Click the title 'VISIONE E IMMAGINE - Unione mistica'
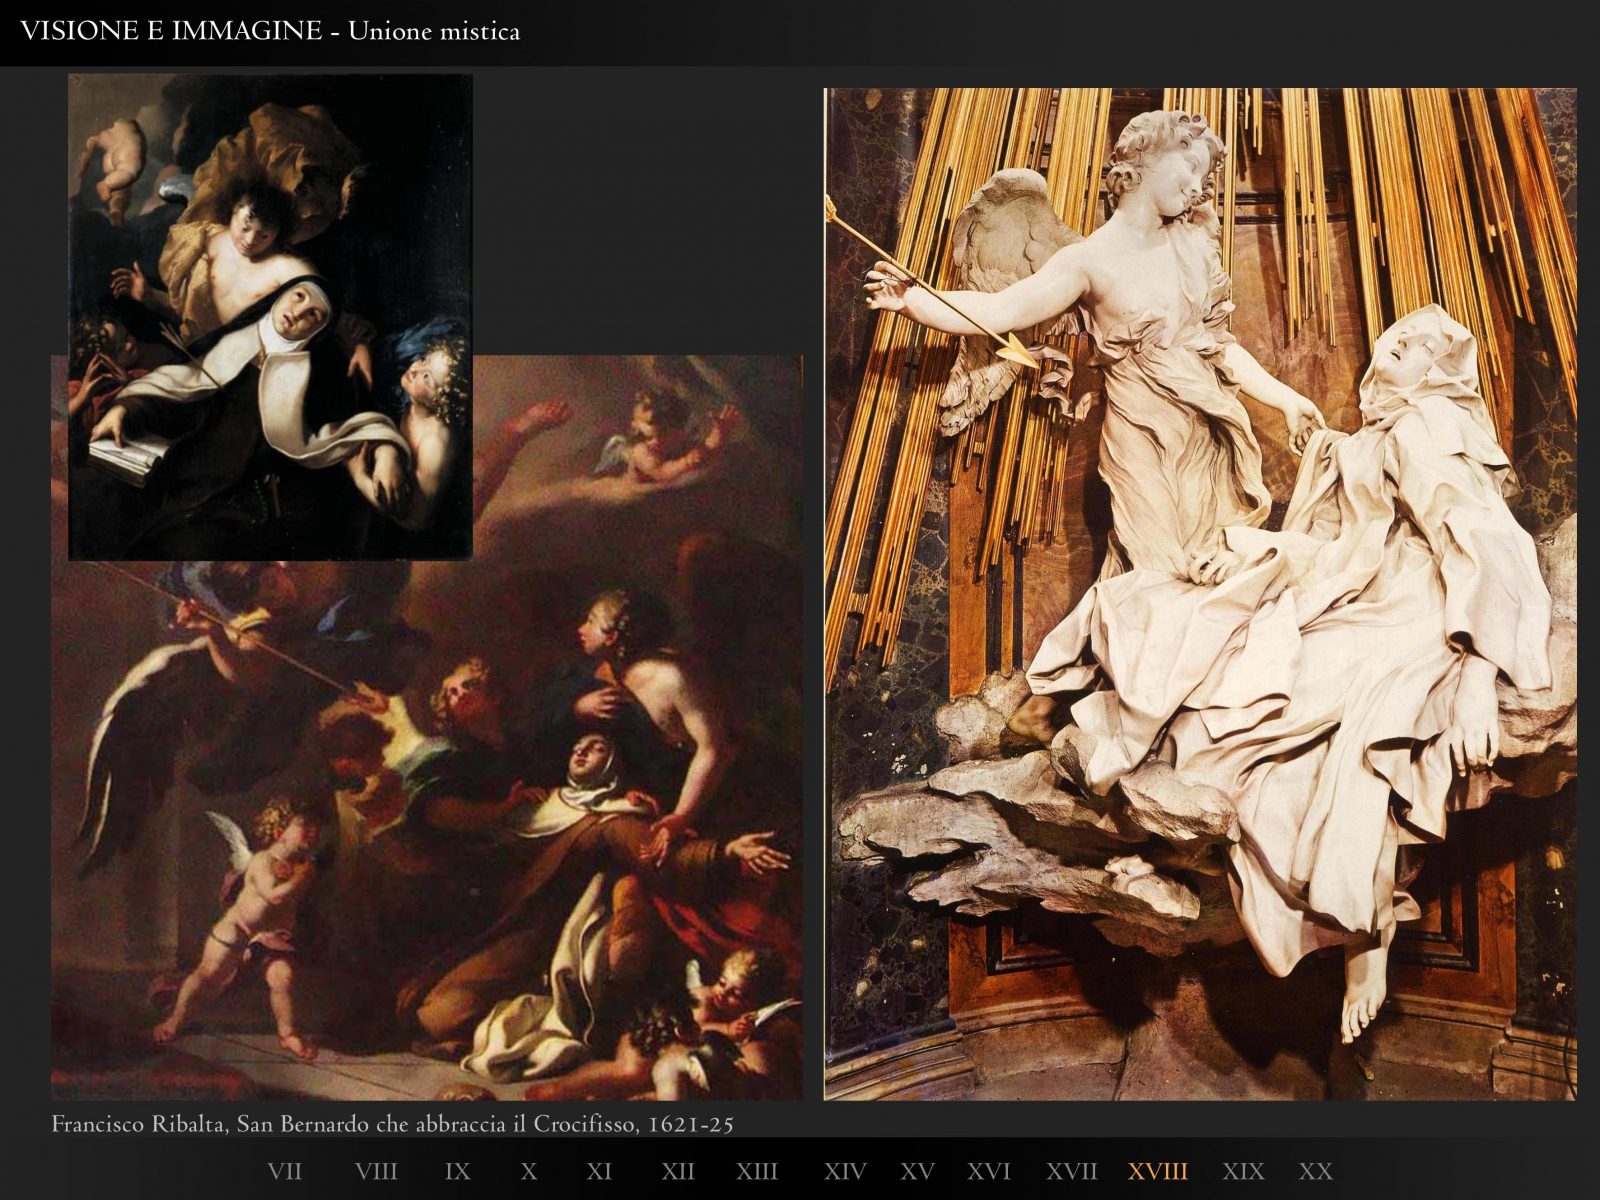Screen dimensions: 1600x1200 pyautogui.click(x=270, y=32)
